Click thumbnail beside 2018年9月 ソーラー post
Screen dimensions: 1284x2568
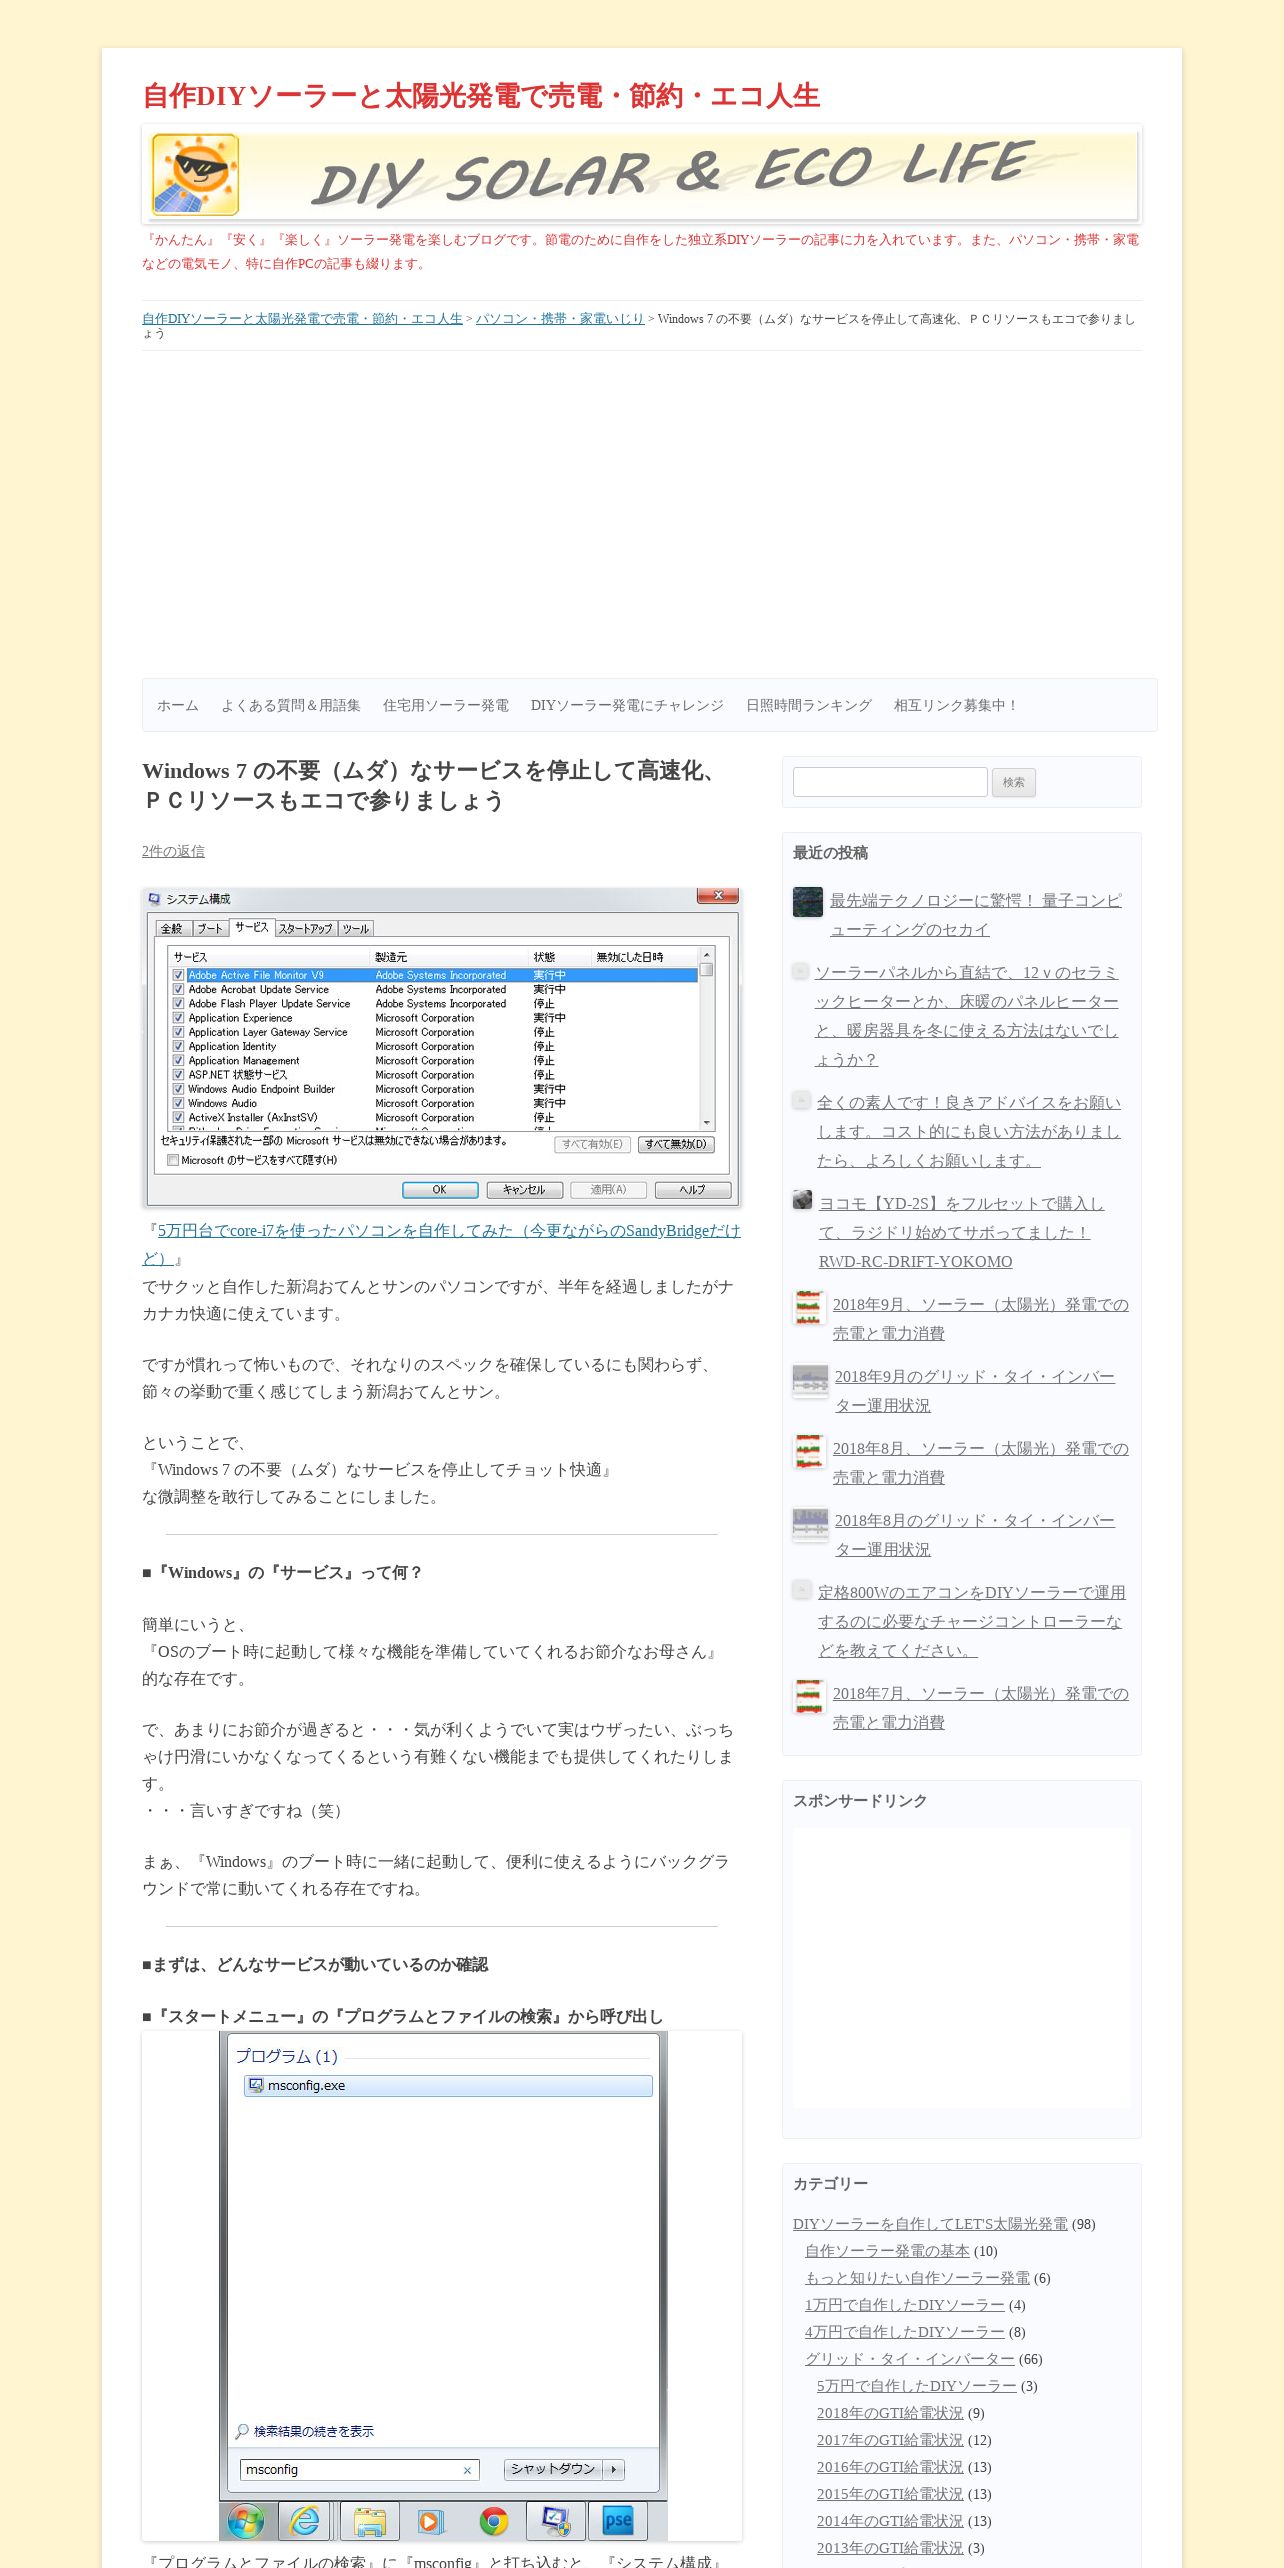809,1307
